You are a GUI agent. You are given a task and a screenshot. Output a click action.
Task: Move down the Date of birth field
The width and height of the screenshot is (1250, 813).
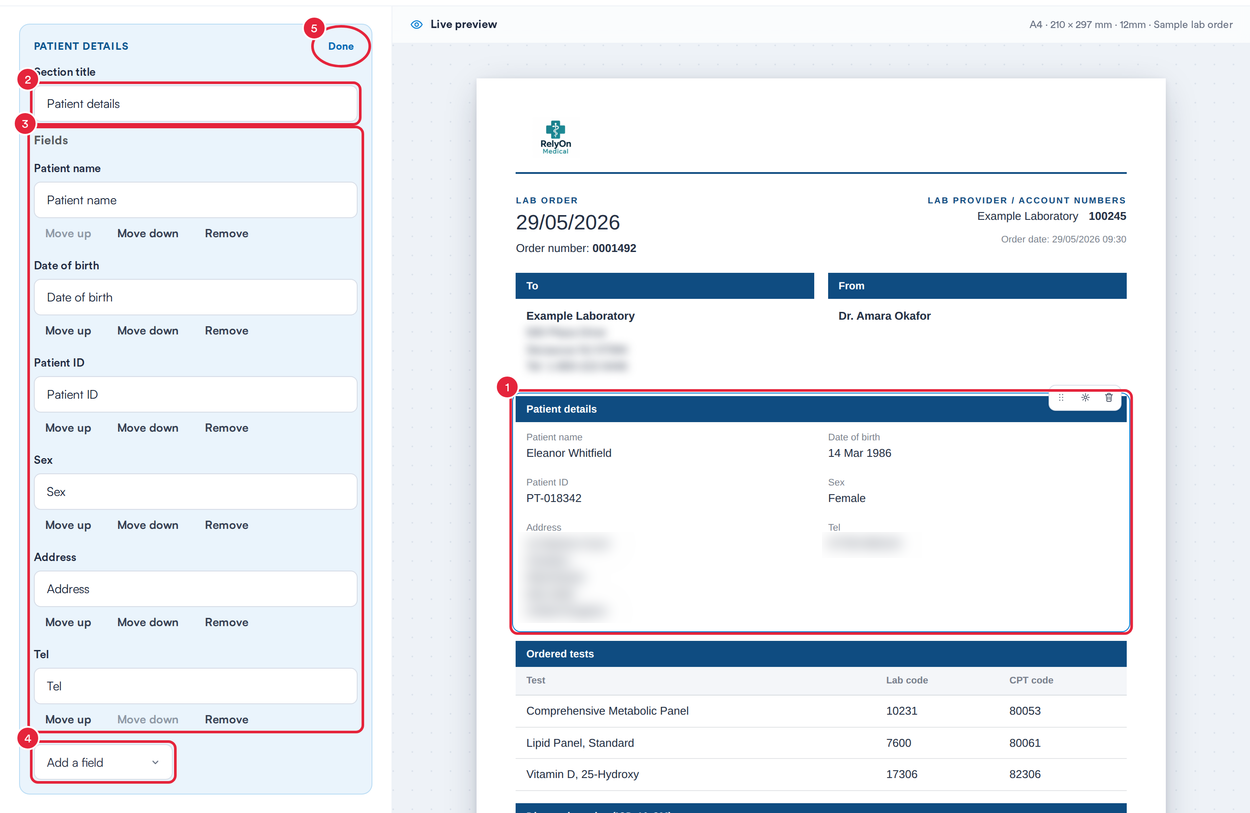148,330
